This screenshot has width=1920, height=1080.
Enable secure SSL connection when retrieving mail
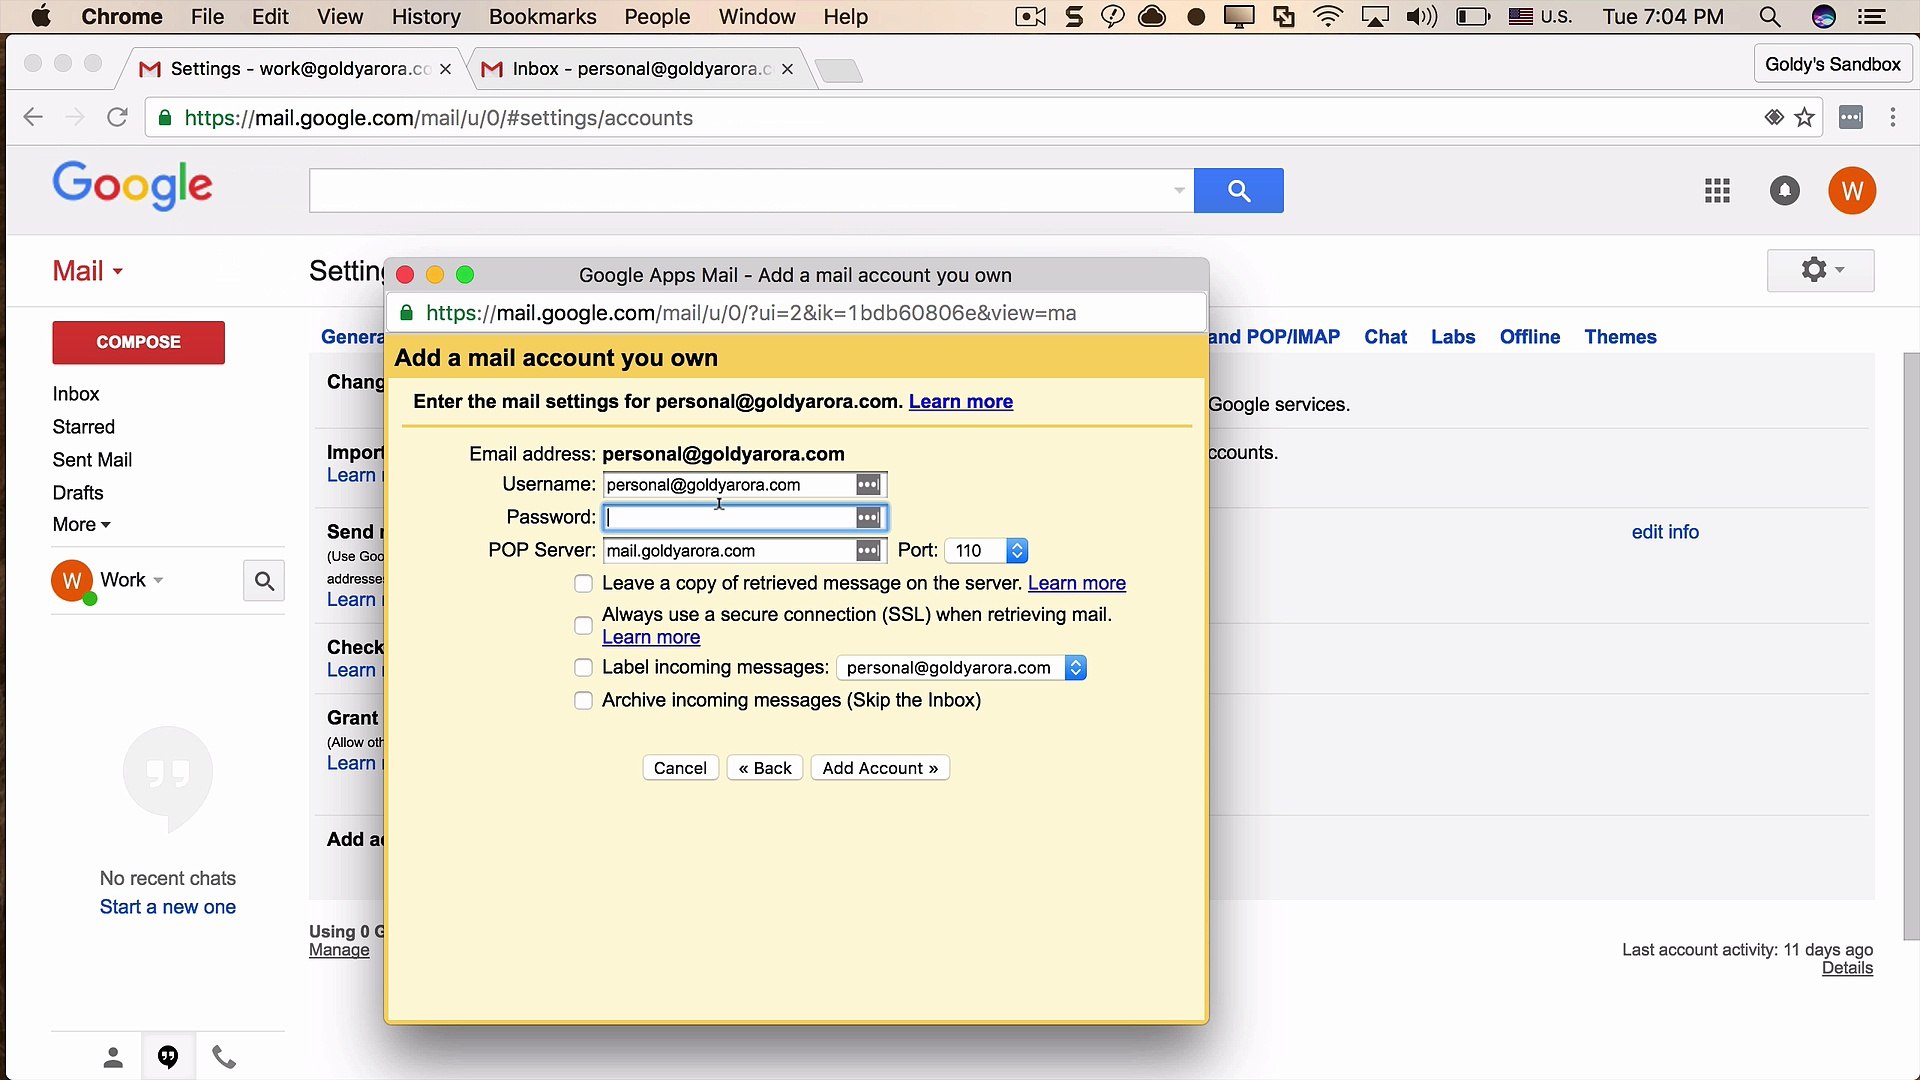pyautogui.click(x=583, y=625)
